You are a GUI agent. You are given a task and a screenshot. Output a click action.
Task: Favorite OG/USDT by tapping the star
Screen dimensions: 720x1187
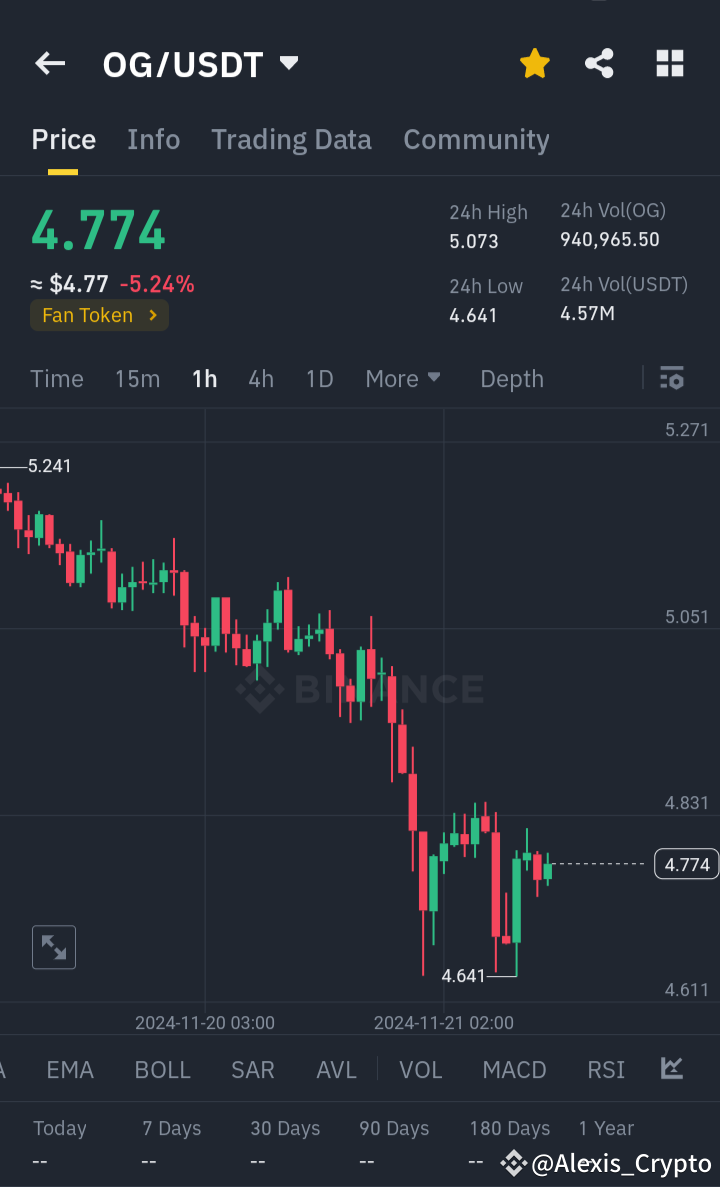[534, 62]
